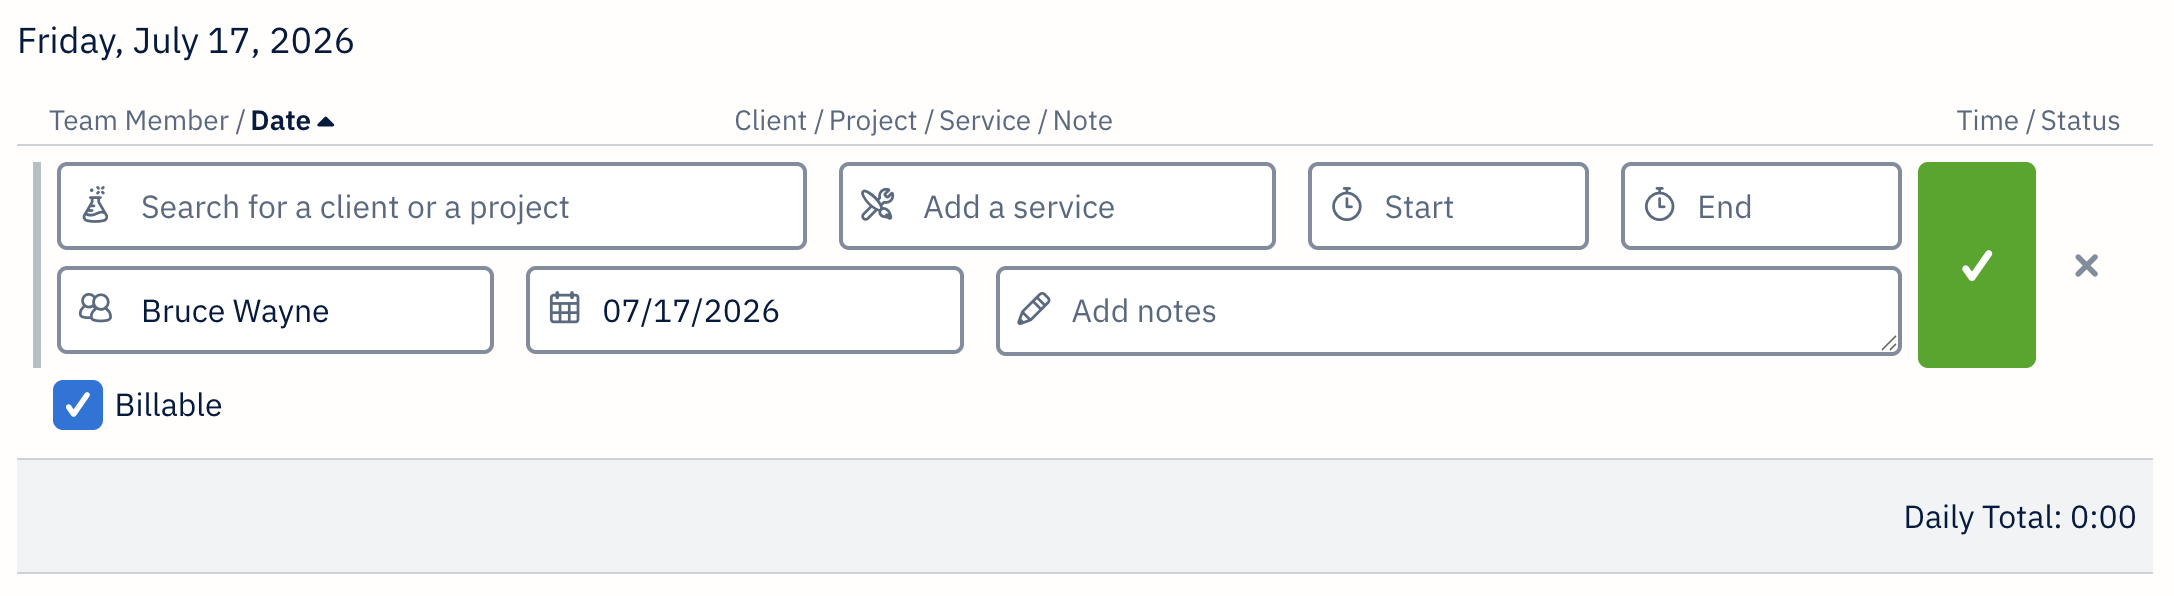Focus the Add notes text area
This screenshot has height=596, width=2174.
click(1449, 311)
